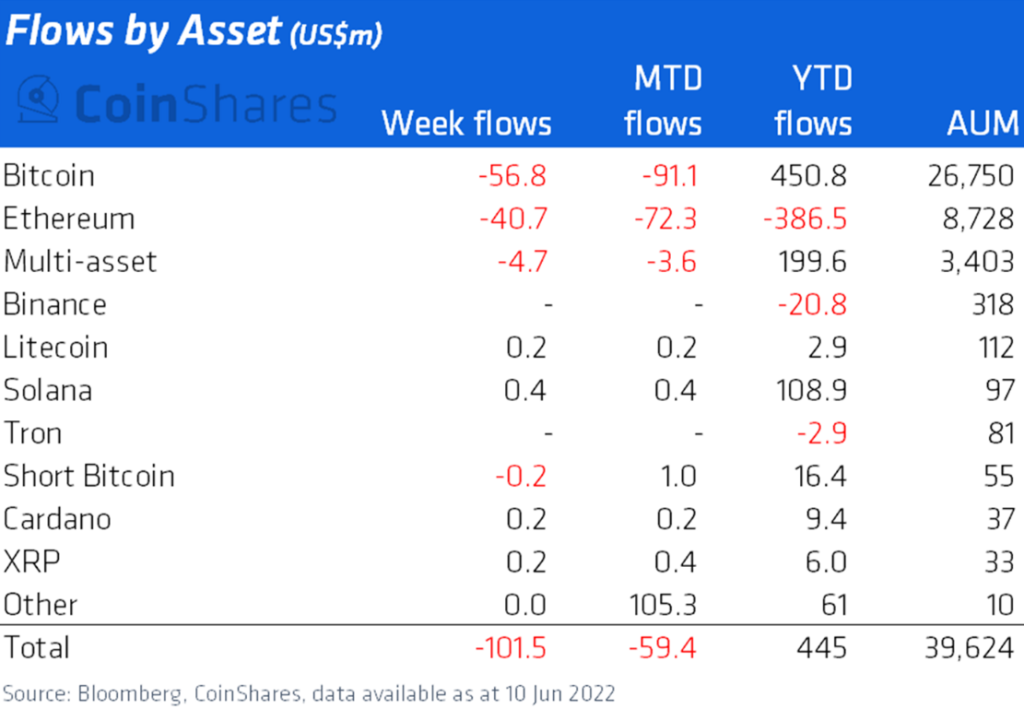This screenshot has width=1024, height=709.
Task: Select the Cardano row label
Action: (x=57, y=519)
